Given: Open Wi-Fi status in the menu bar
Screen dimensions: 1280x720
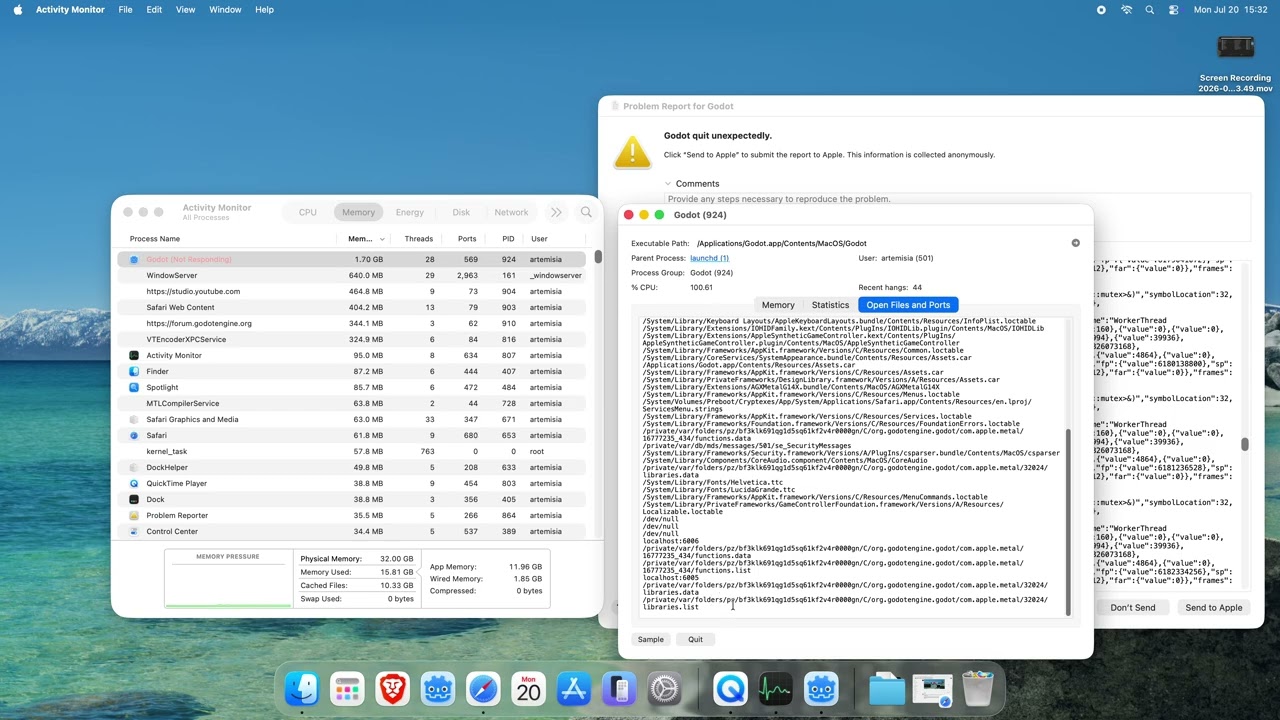Looking at the screenshot, I should point(1126,10).
